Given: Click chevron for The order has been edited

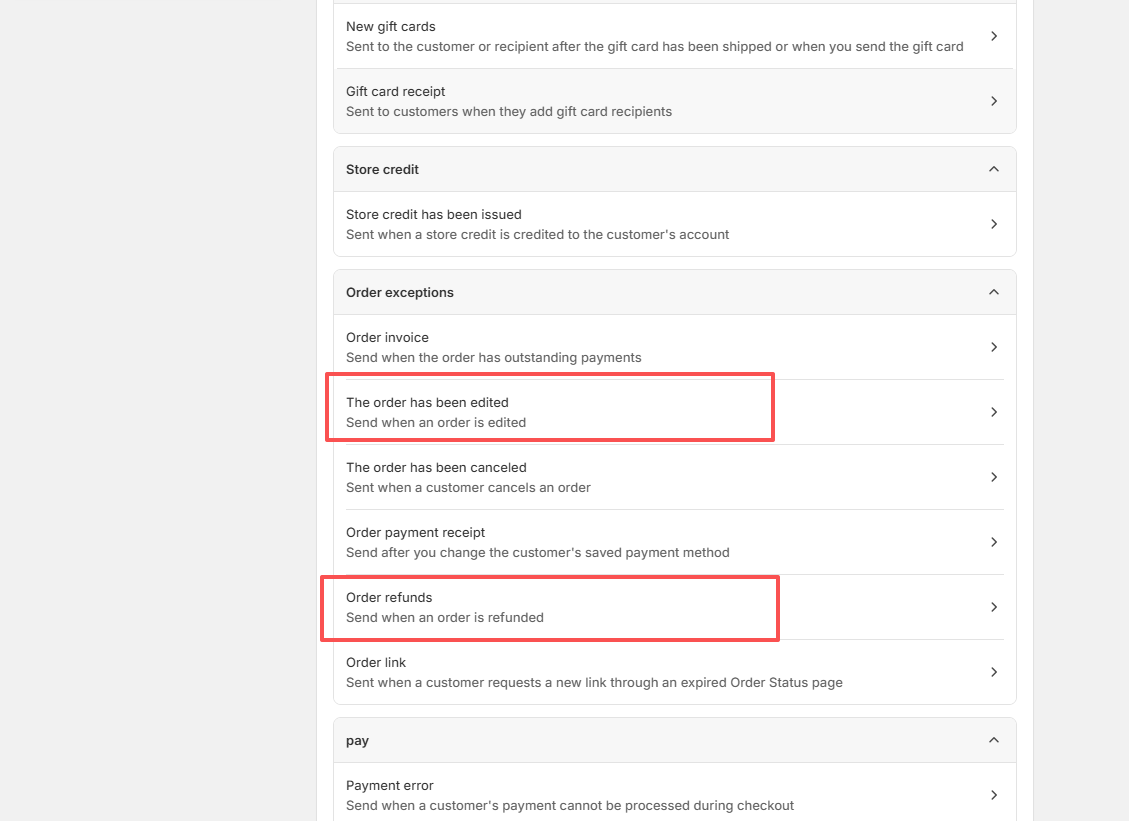Looking at the screenshot, I should pyautogui.click(x=993, y=412).
